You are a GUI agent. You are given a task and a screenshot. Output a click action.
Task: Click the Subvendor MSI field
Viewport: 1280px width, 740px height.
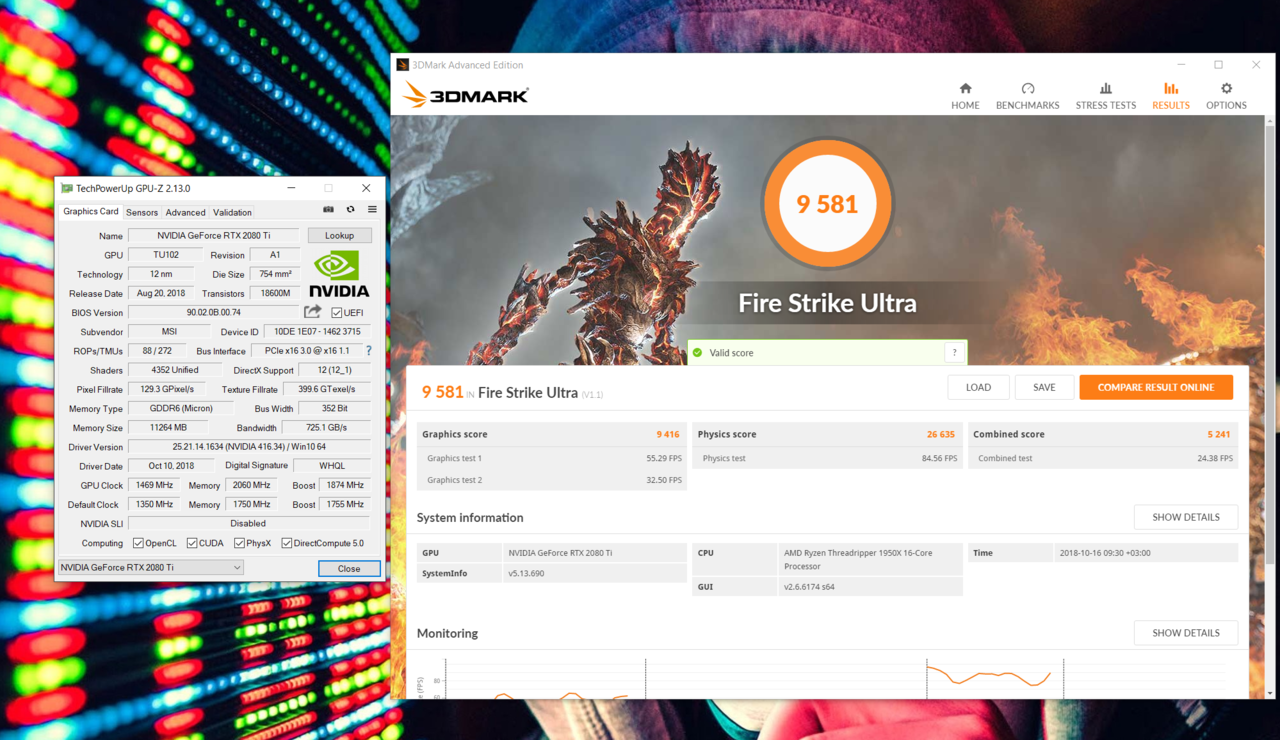tap(169, 332)
